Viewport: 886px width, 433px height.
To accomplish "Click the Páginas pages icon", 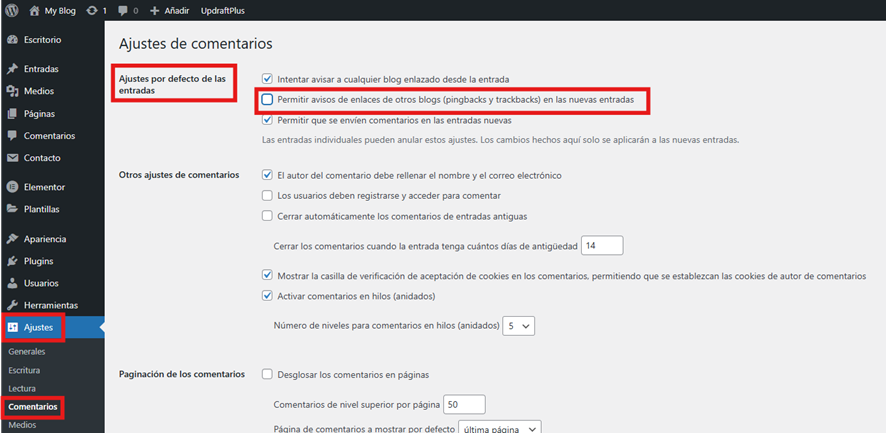I will 12,114.
